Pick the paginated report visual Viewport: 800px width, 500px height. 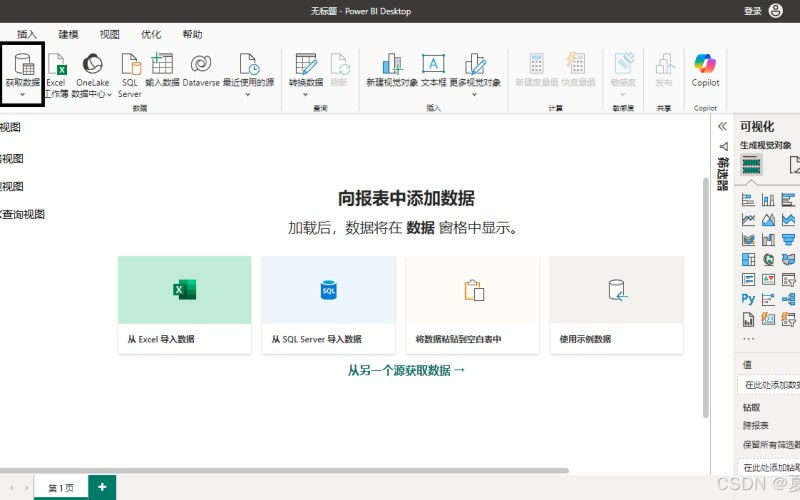click(x=748, y=319)
